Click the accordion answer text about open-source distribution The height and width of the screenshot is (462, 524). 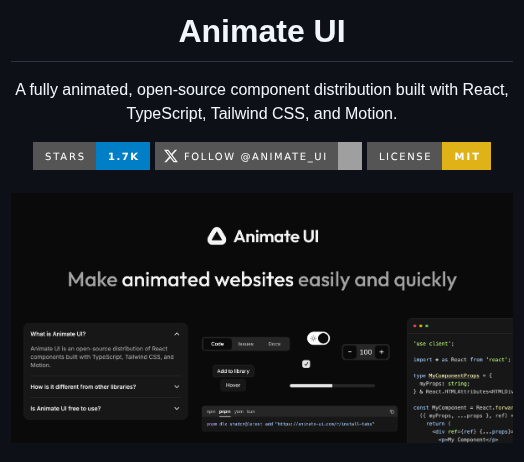(102, 357)
